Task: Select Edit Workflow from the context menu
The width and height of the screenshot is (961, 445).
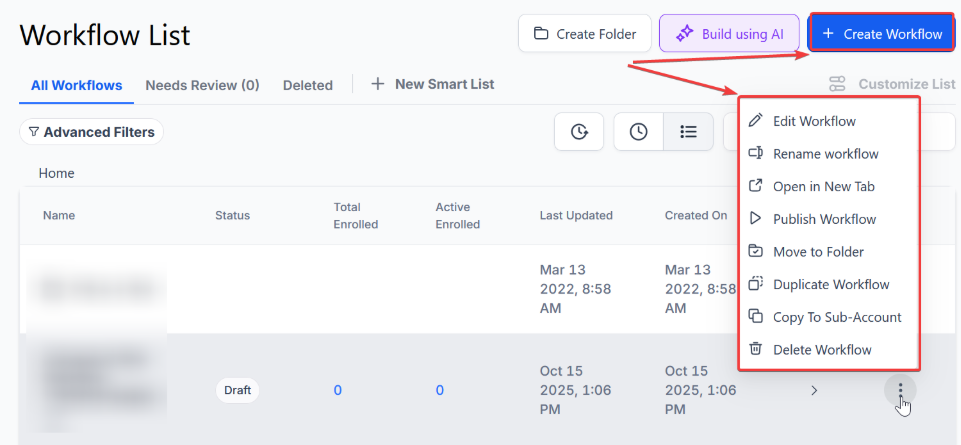Action: [814, 121]
